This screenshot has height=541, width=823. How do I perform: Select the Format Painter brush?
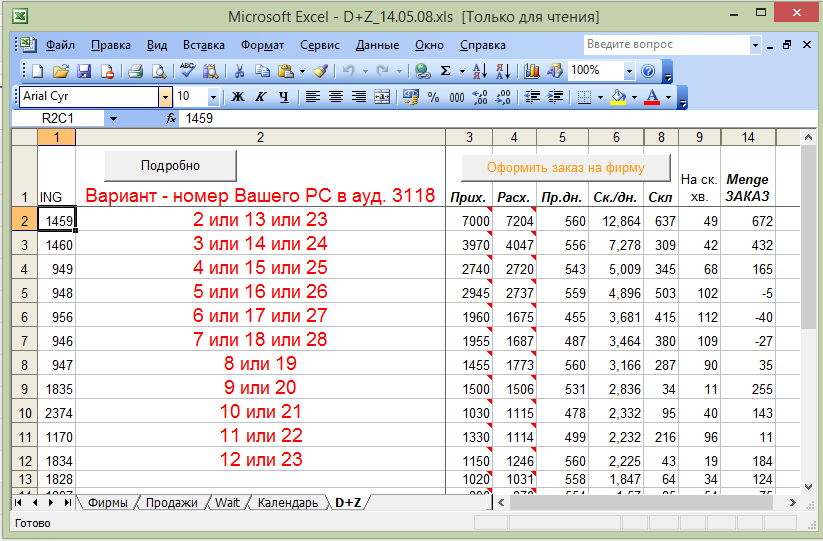tap(319, 72)
